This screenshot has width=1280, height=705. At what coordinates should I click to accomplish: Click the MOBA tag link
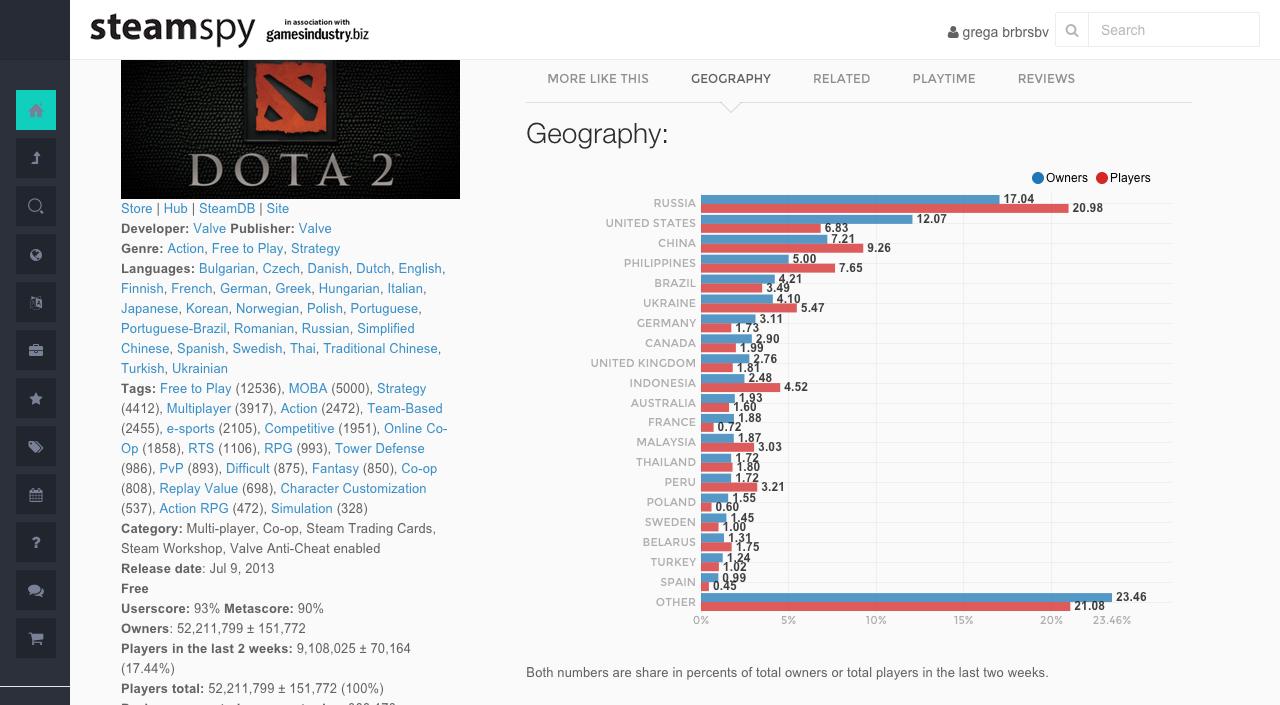click(x=308, y=388)
